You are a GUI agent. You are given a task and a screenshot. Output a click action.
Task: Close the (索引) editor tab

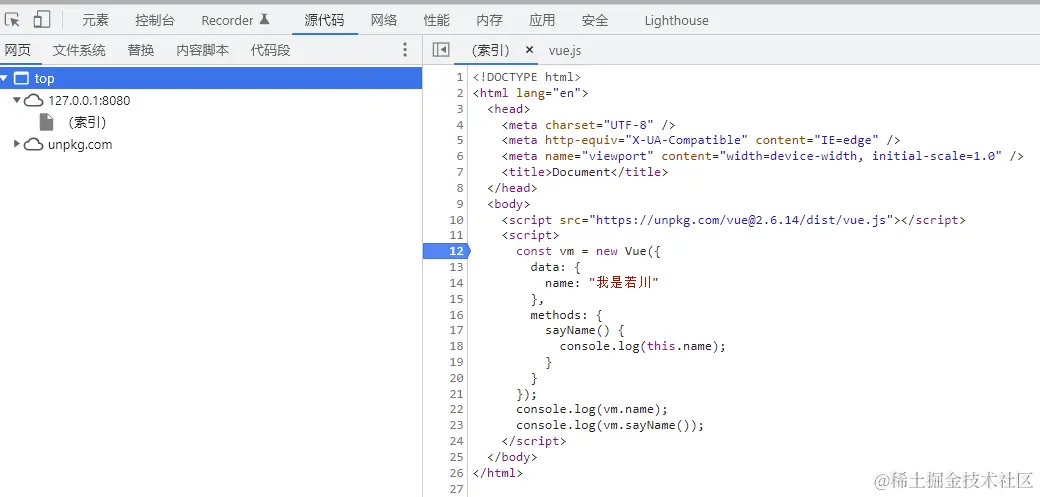coord(529,50)
